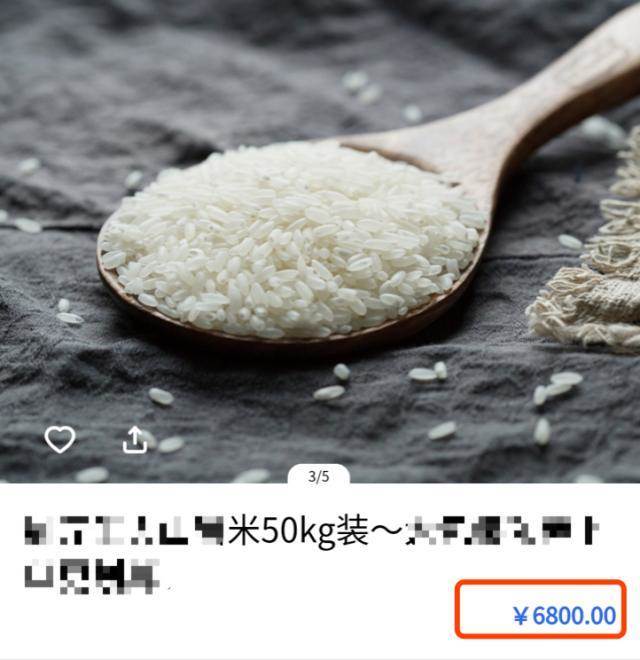The image size is (640, 660).
Task: Click the rice pile on the spoon
Action: coord(293,238)
